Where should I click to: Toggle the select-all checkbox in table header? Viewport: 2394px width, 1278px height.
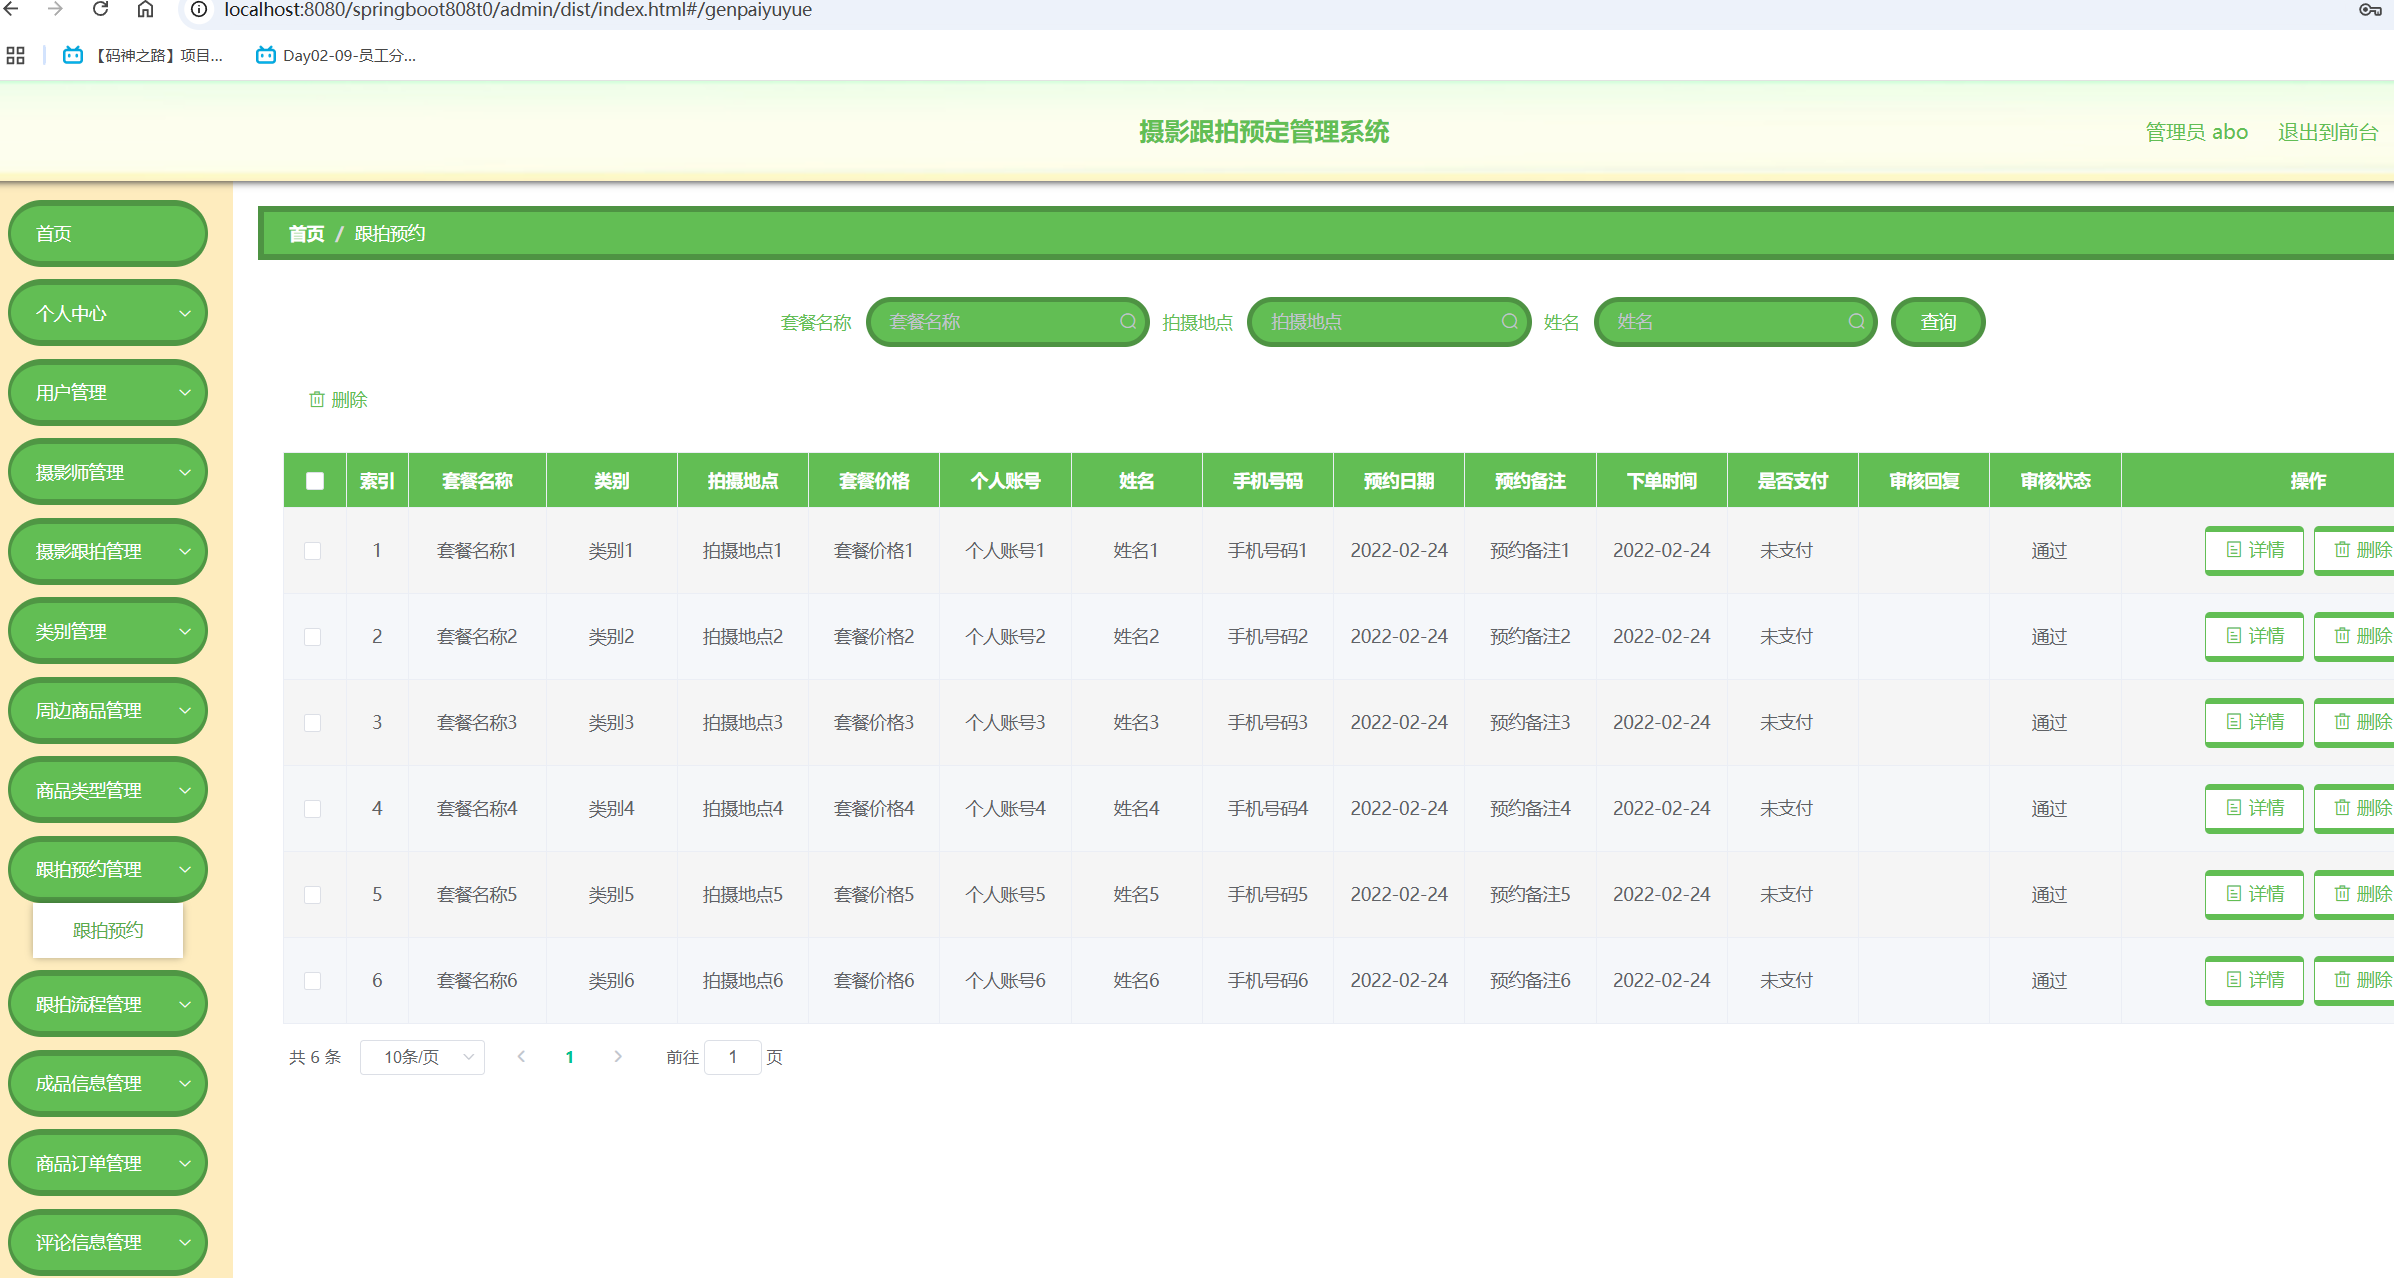click(x=315, y=481)
